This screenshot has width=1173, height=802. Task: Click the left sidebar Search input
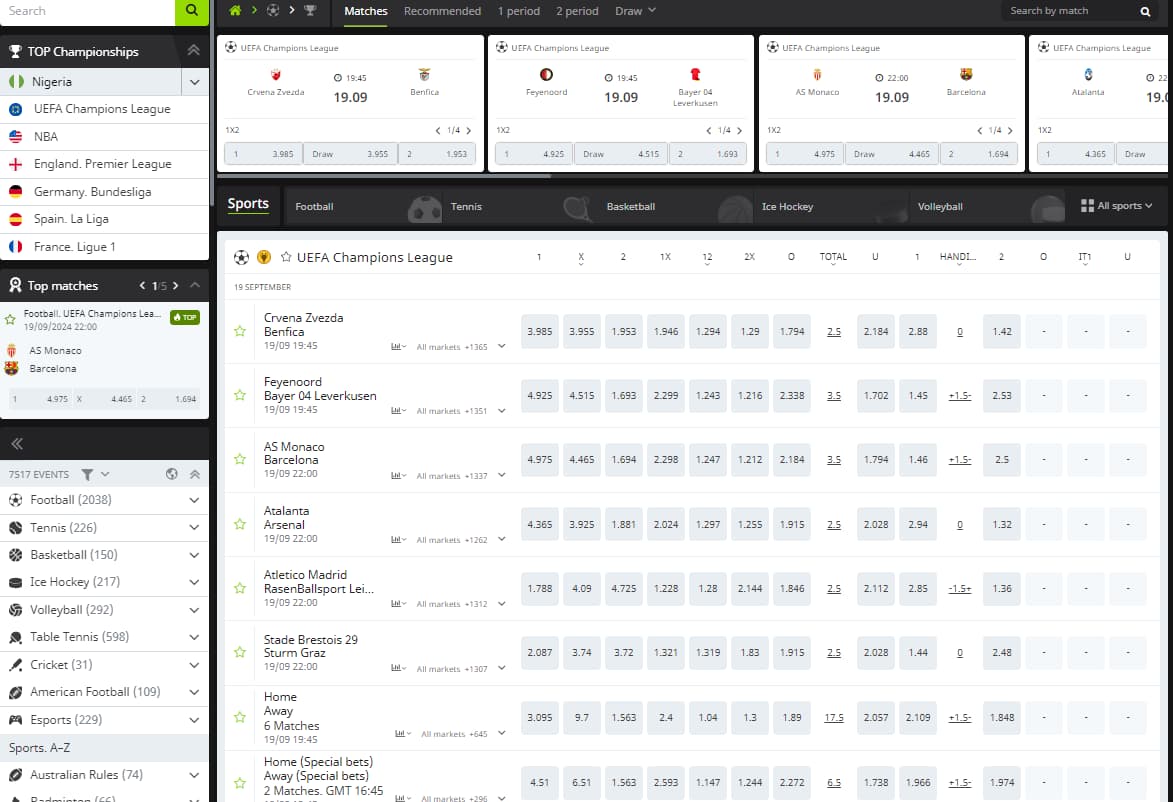[x=87, y=11]
